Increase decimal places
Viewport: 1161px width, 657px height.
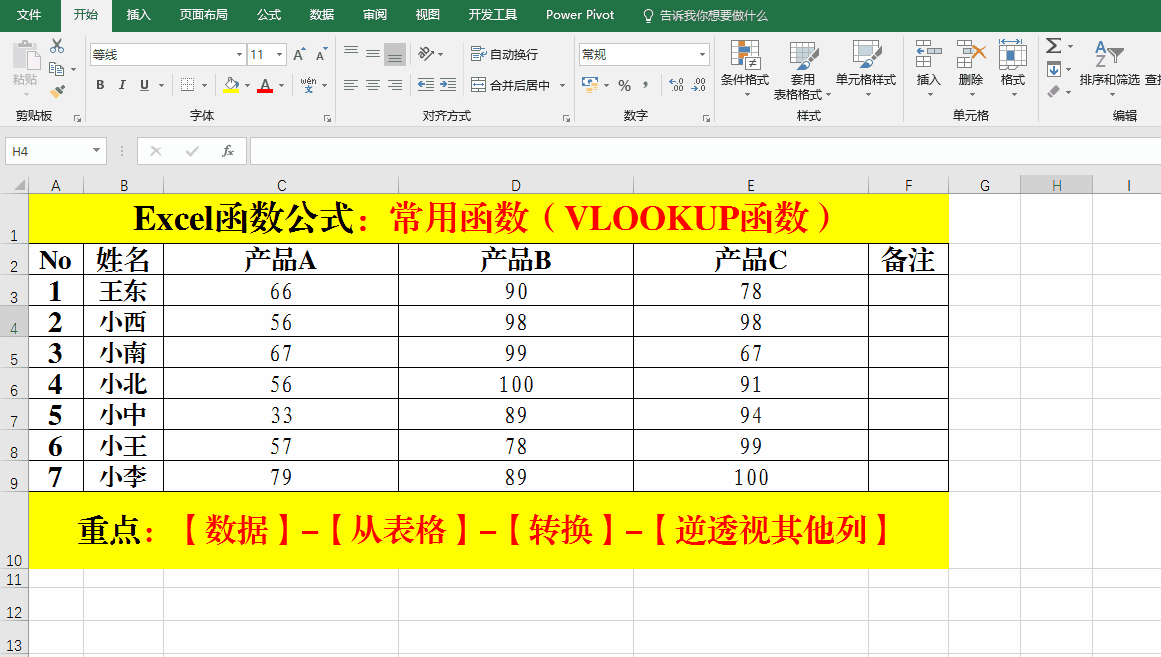click(x=676, y=85)
